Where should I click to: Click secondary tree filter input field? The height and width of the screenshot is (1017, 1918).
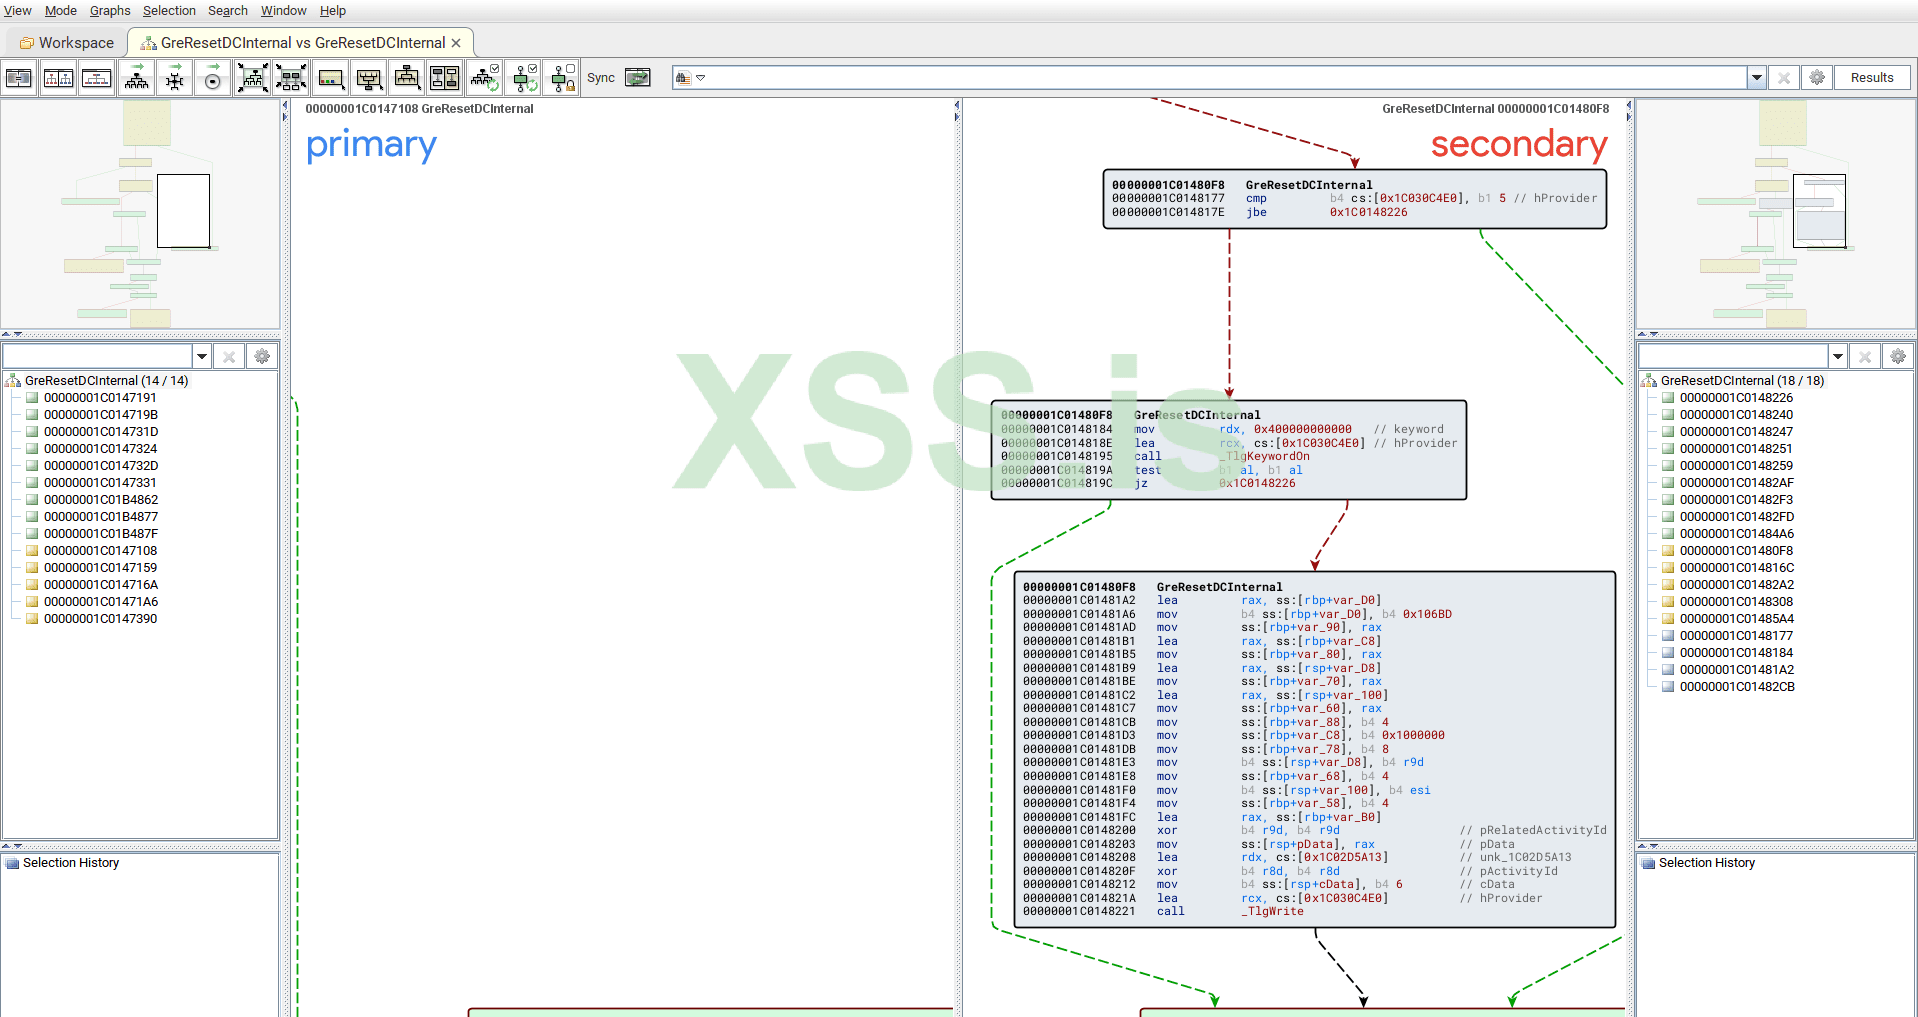pyautogui.click(x=1733, y=356)
